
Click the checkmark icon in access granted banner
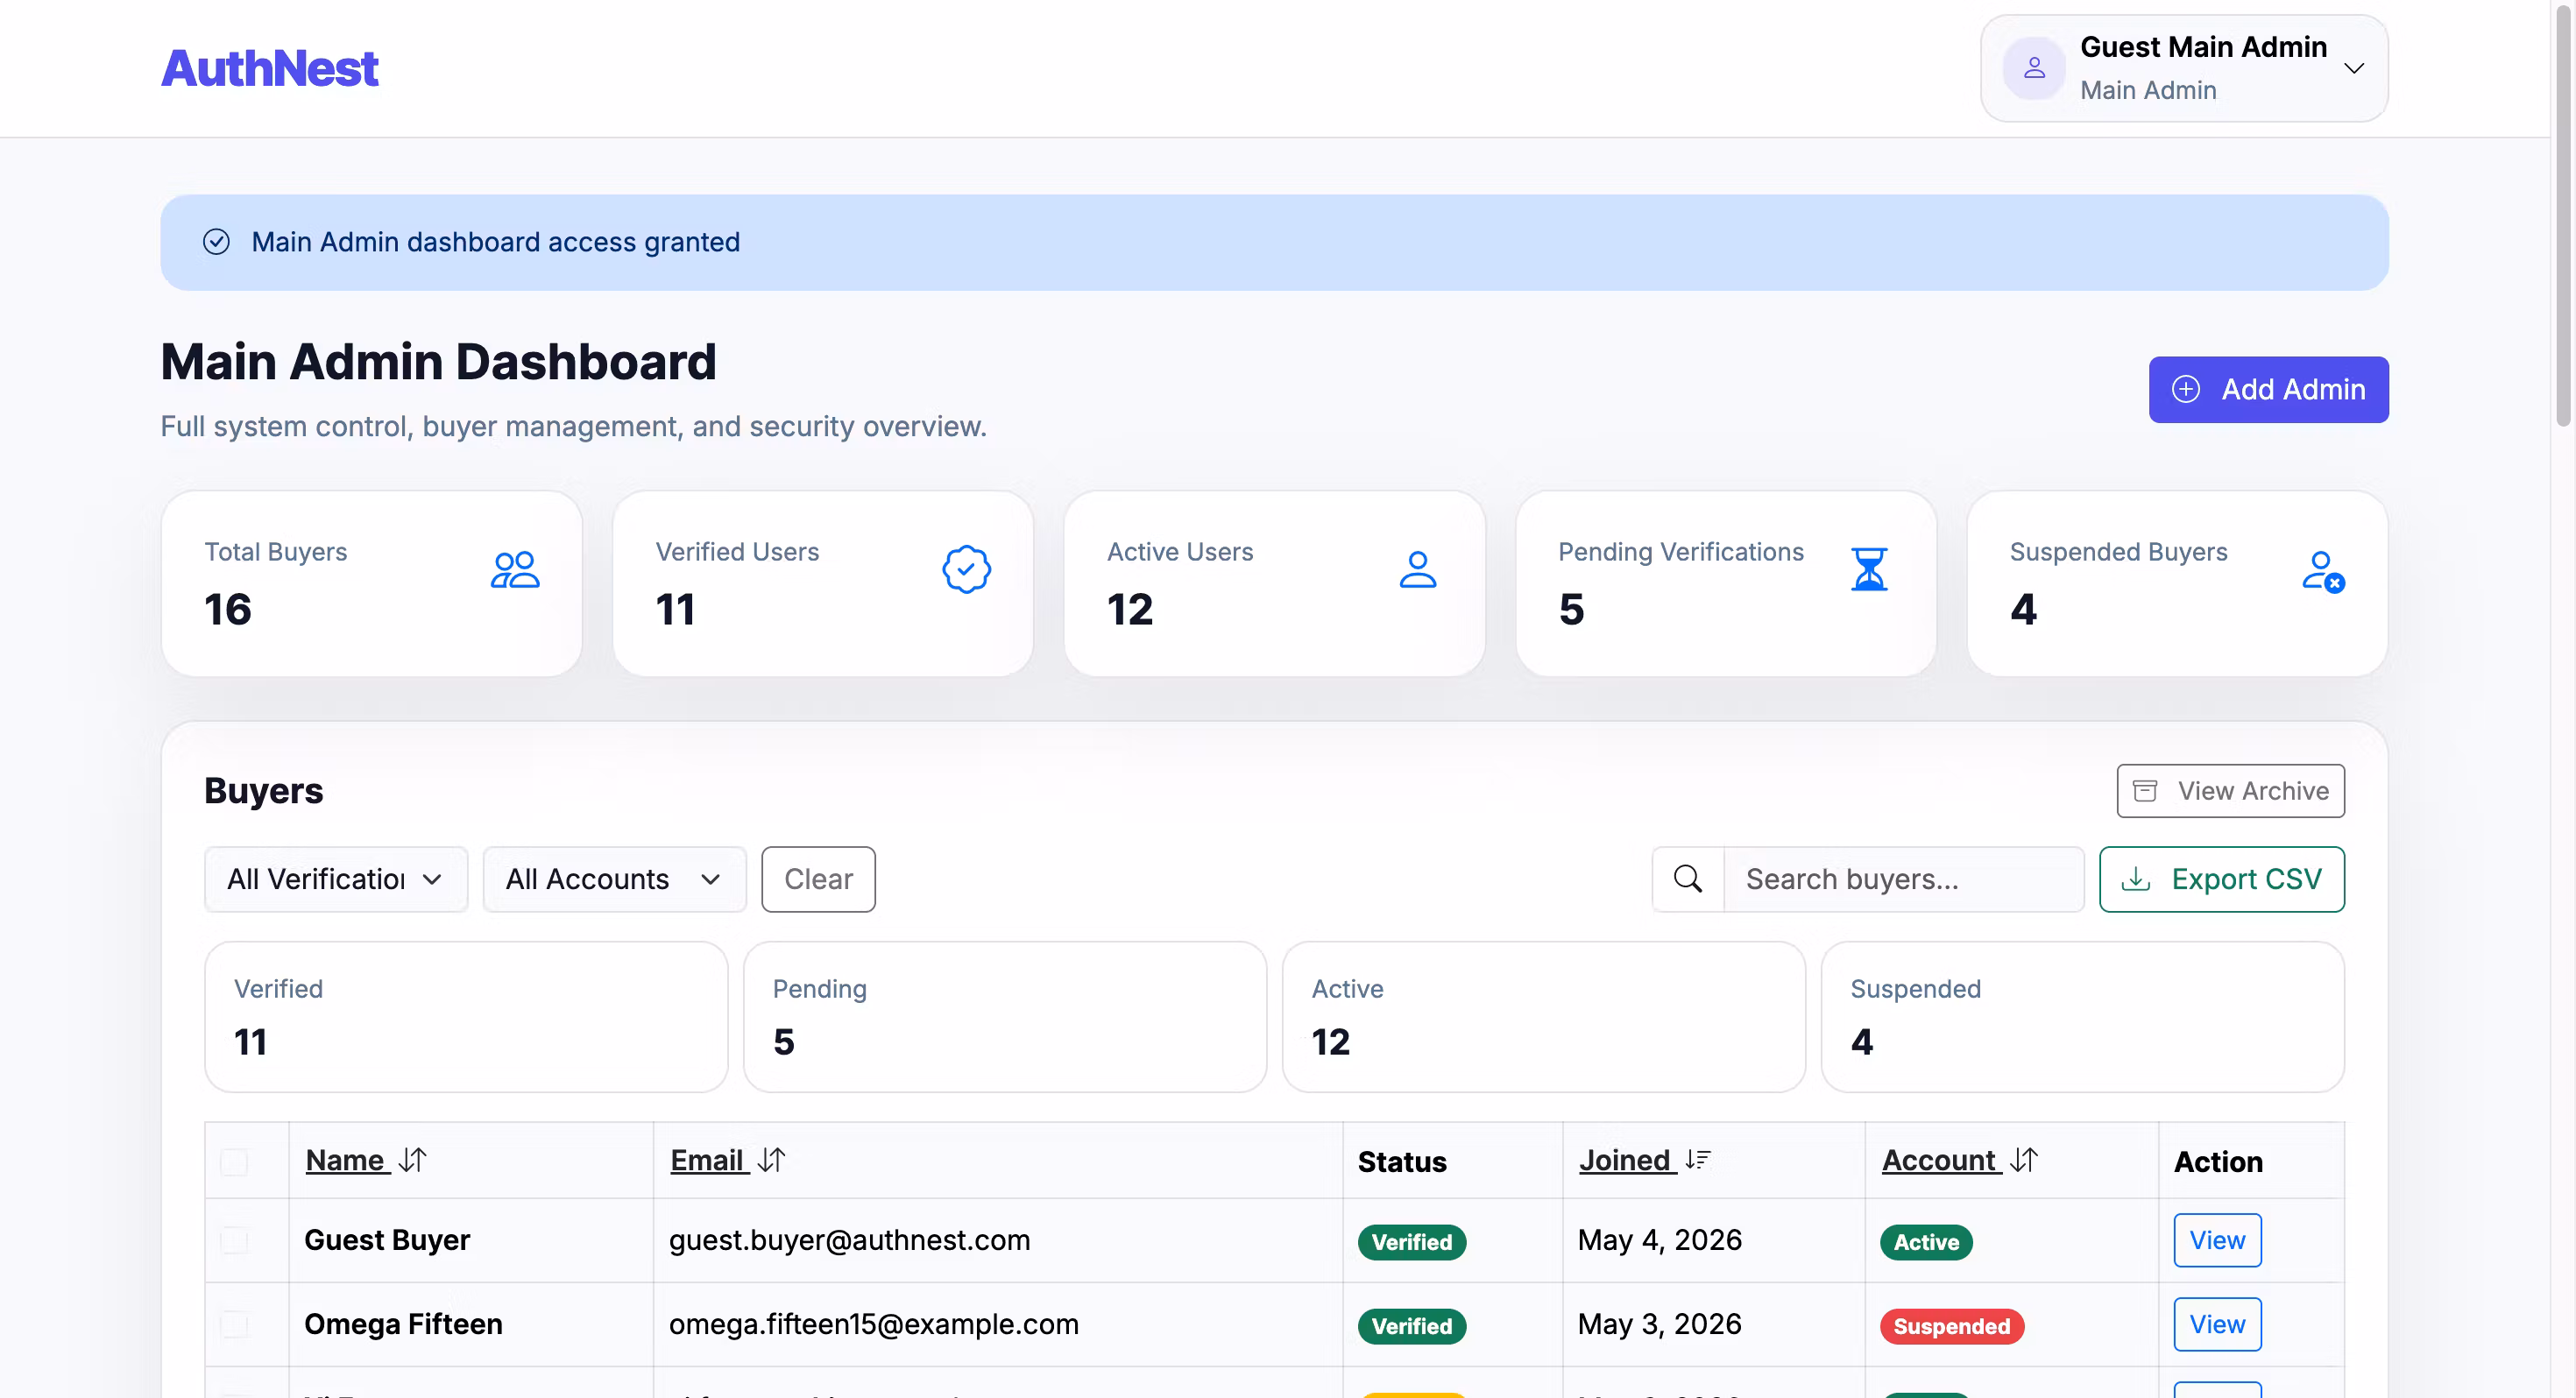(216, 242)
